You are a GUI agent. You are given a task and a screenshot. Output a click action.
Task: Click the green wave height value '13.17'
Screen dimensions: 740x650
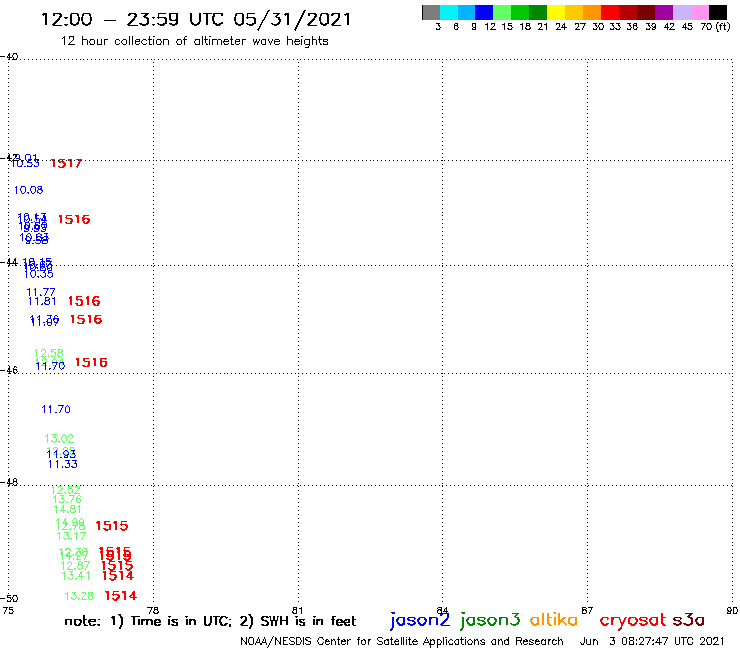point(71,536)
